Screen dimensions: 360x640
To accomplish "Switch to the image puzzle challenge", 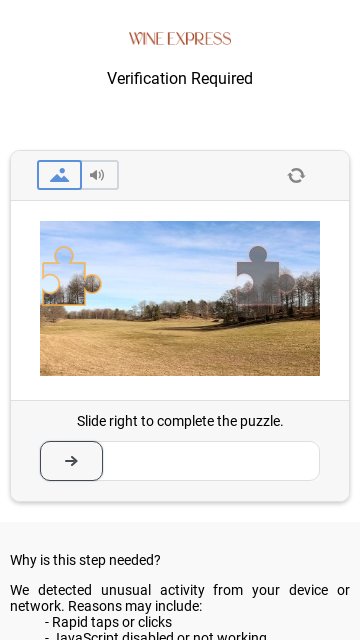I will (x=60, y=175).
